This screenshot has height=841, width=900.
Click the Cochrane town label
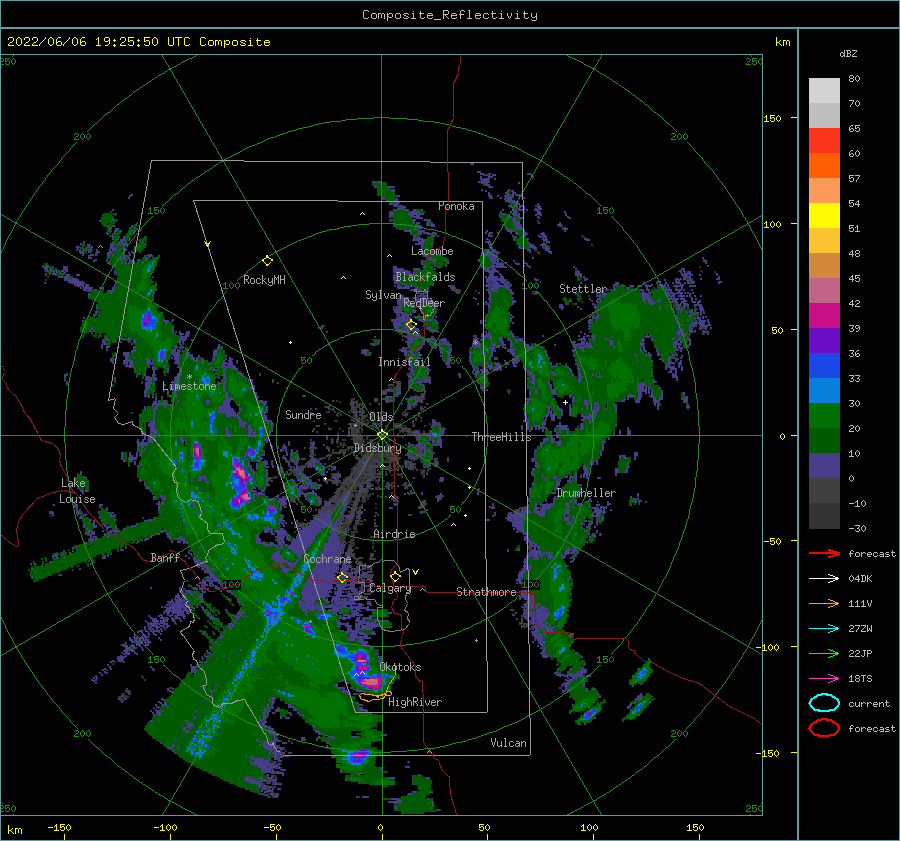(x=327, y=559)
